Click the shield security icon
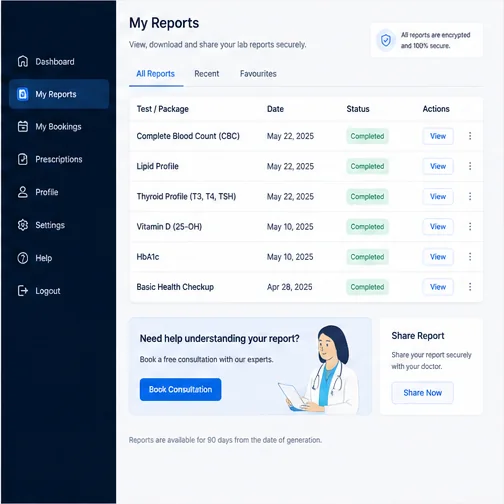The height and width of the screenshot is (504, 504). (386, 40)
